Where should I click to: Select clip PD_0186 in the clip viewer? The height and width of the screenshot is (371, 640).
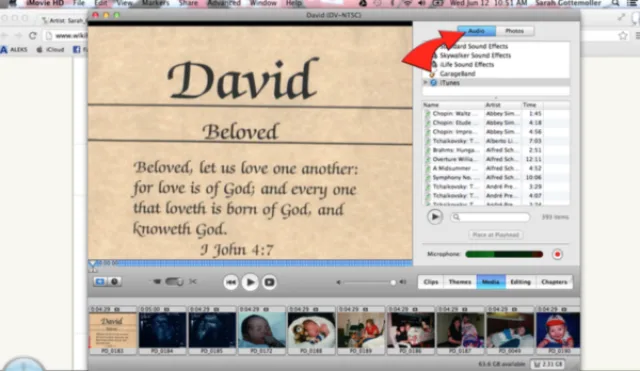click(411, 331)
